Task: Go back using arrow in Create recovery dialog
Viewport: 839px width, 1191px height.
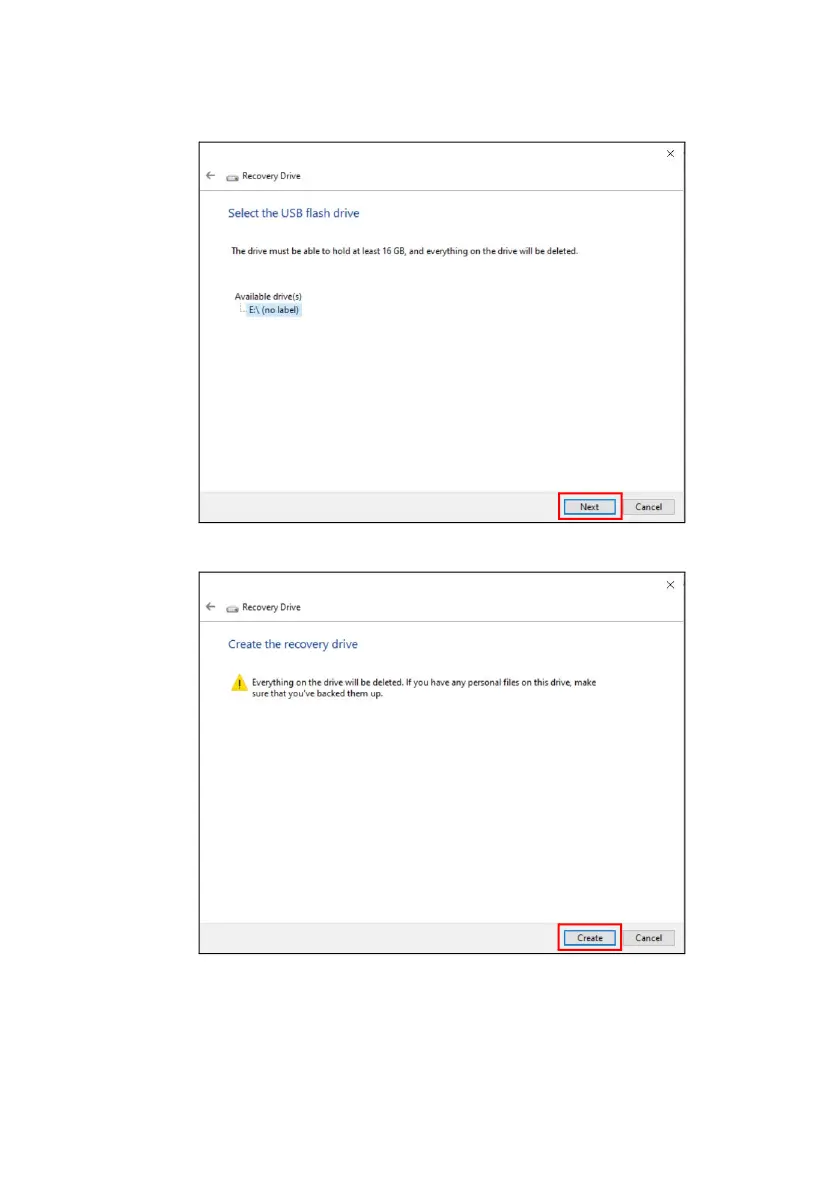Action: pyautogui.click(x=210, y=607)
